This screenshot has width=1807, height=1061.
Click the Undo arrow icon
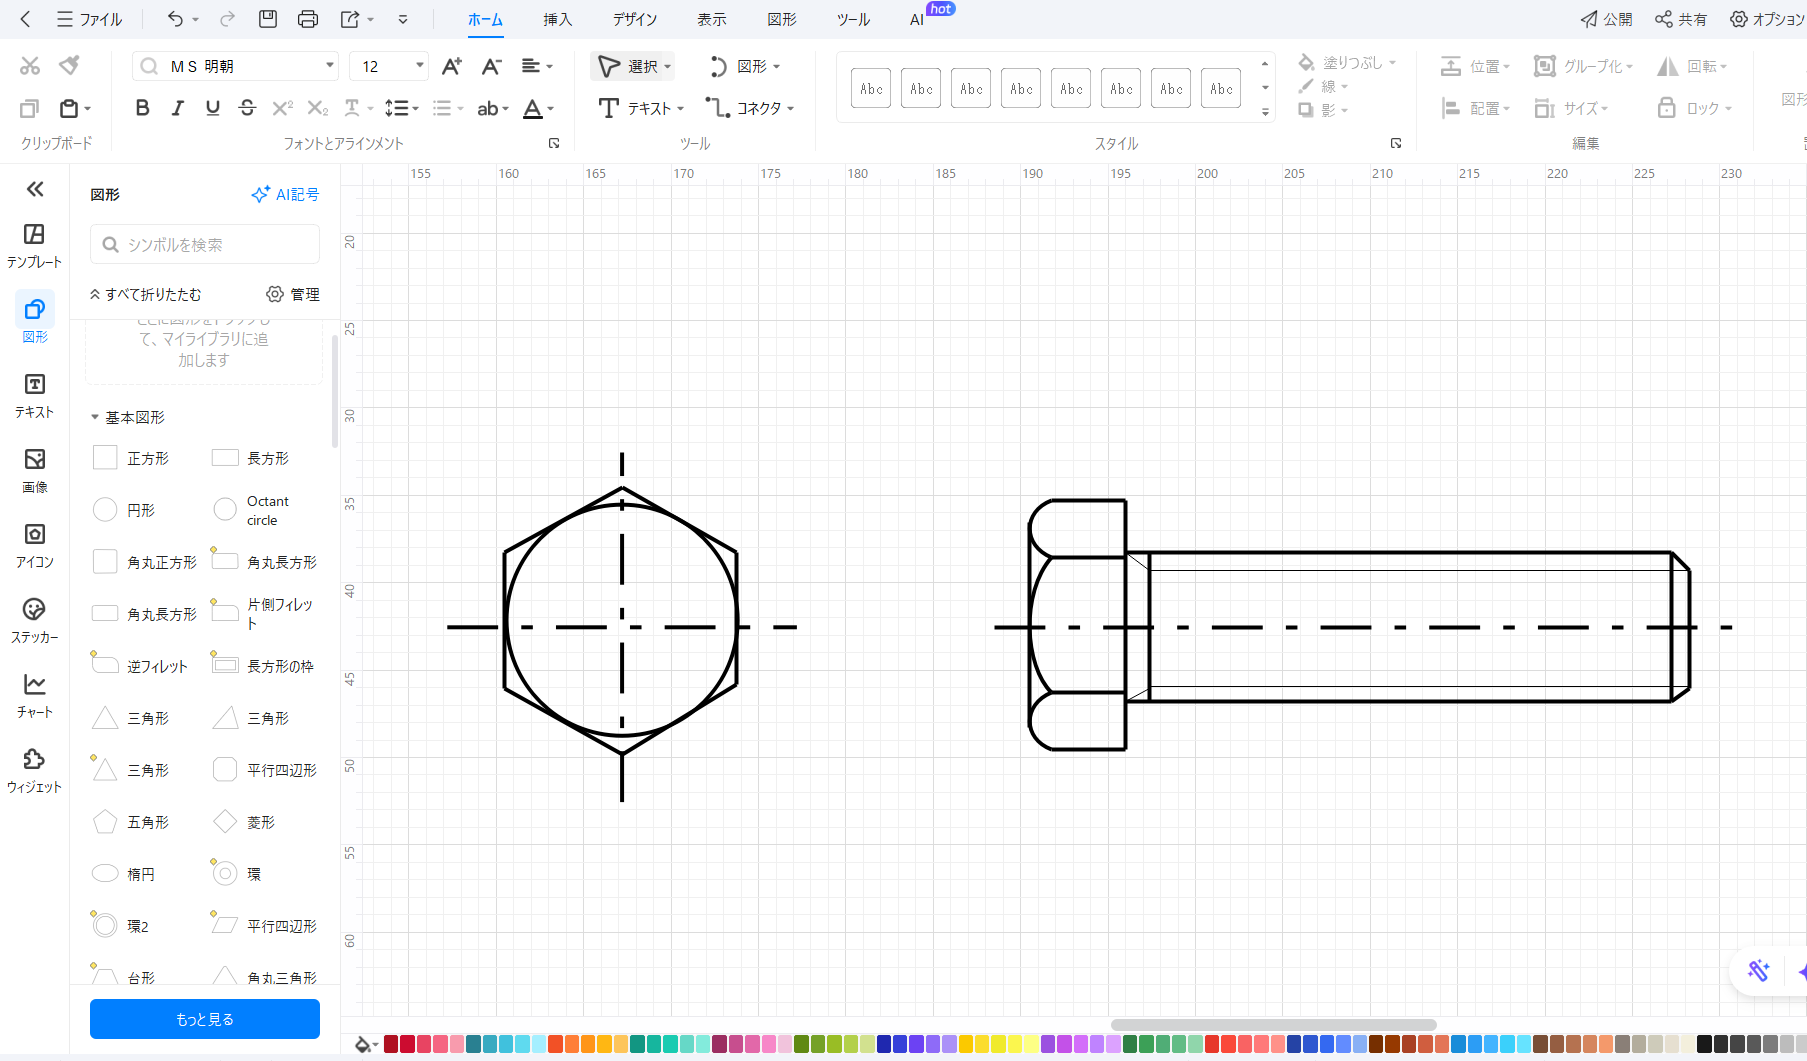point(176,19)
